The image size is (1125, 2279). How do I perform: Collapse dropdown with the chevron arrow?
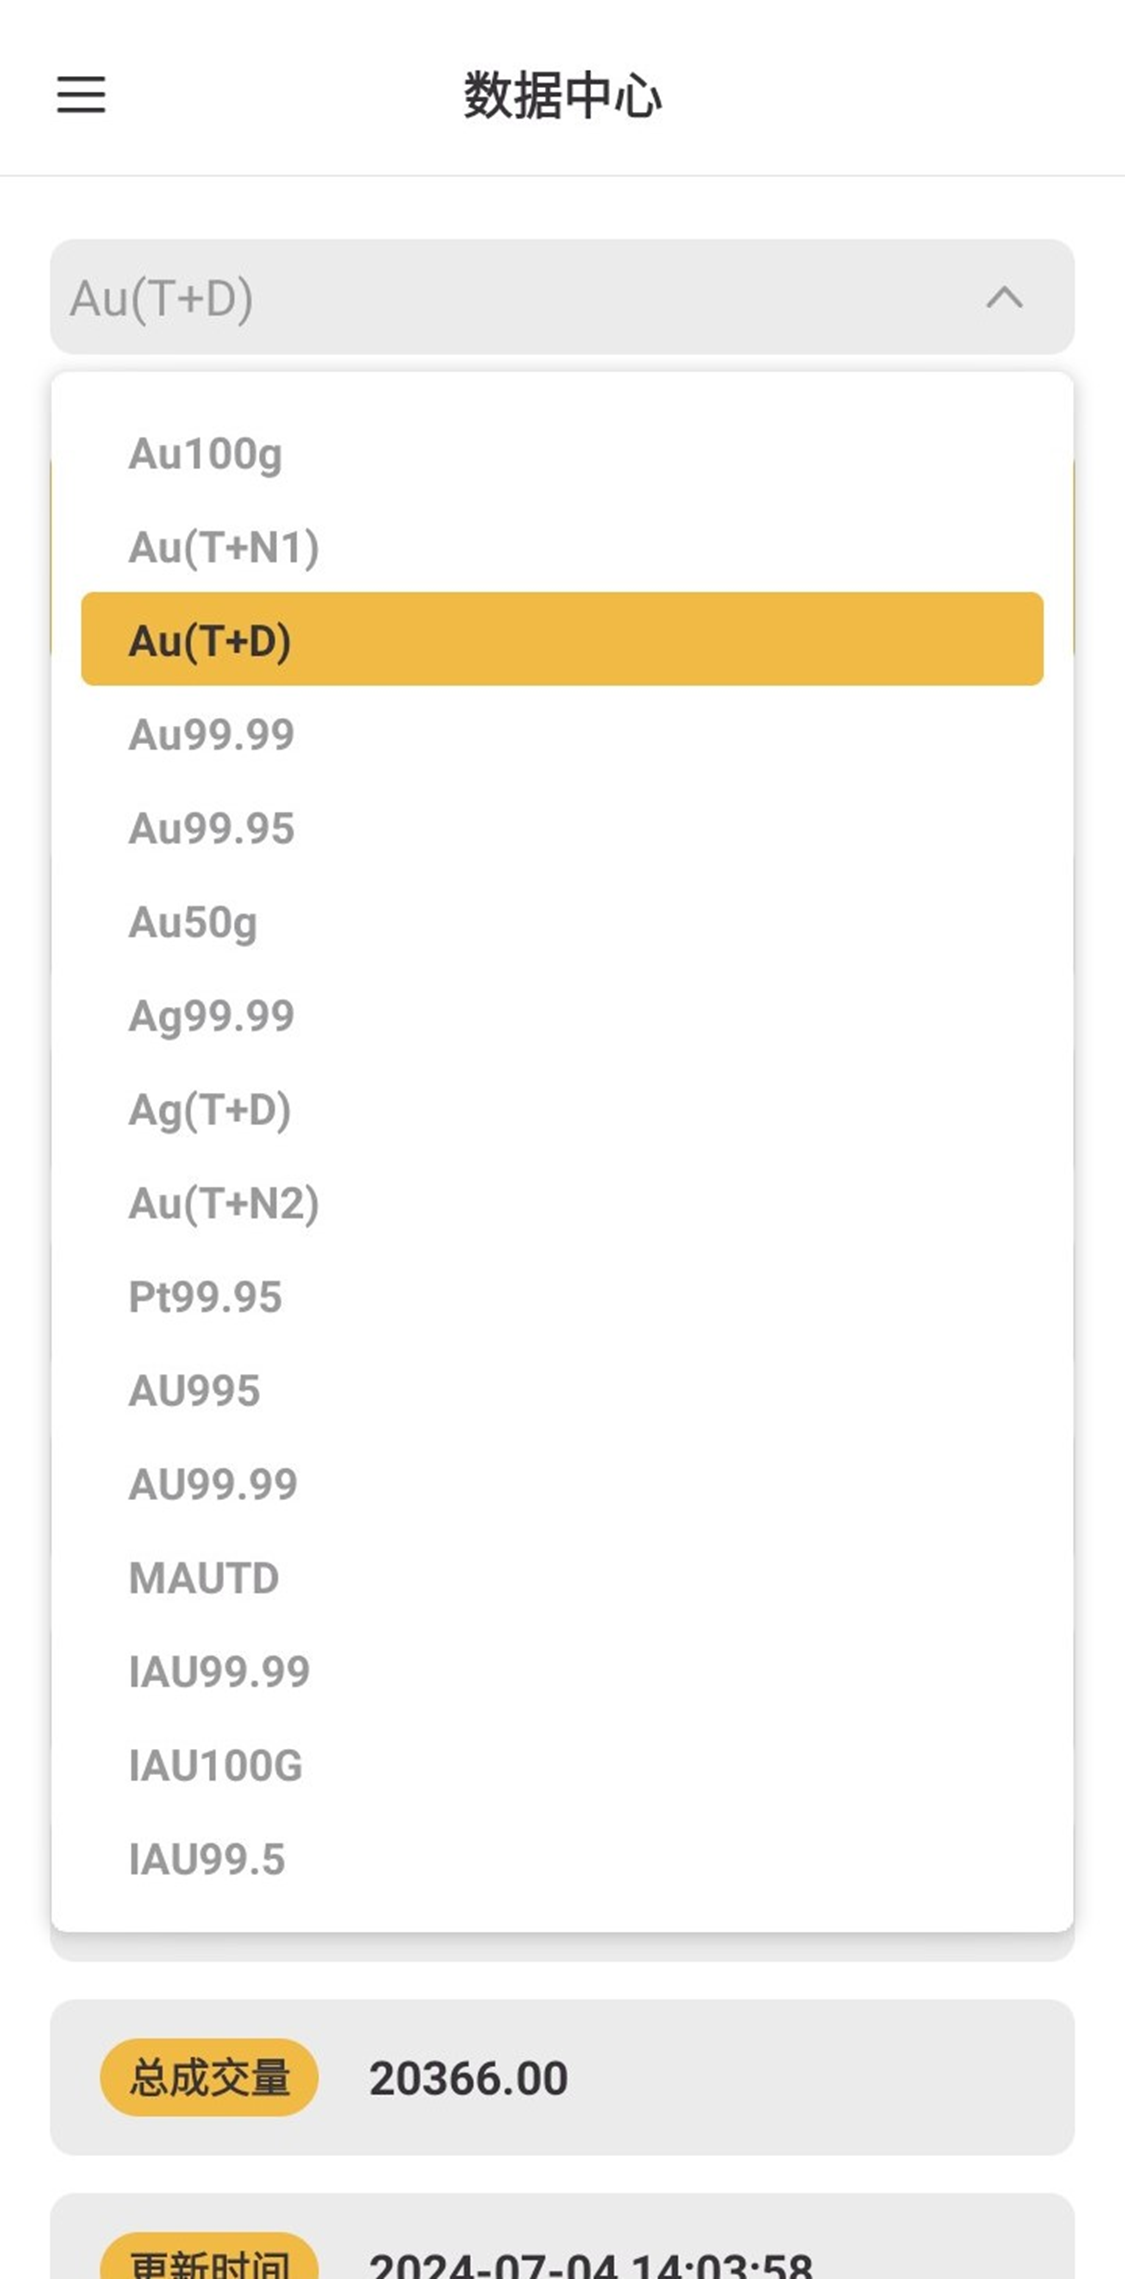[1004, 297]
